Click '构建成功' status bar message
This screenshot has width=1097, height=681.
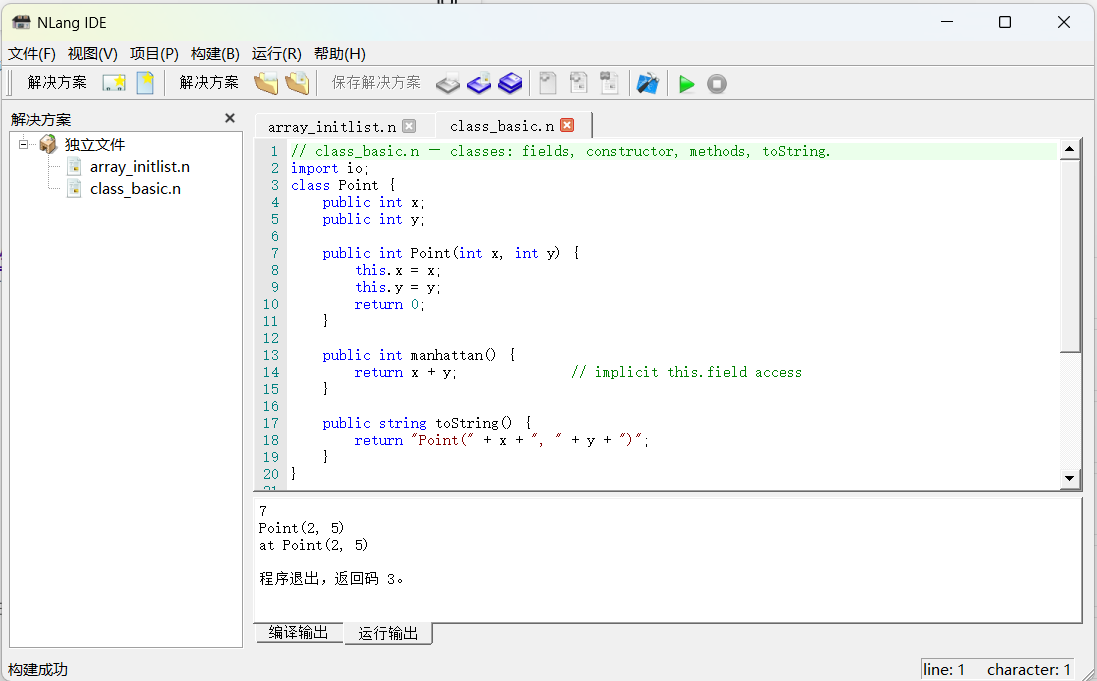(x=38, y=669)
